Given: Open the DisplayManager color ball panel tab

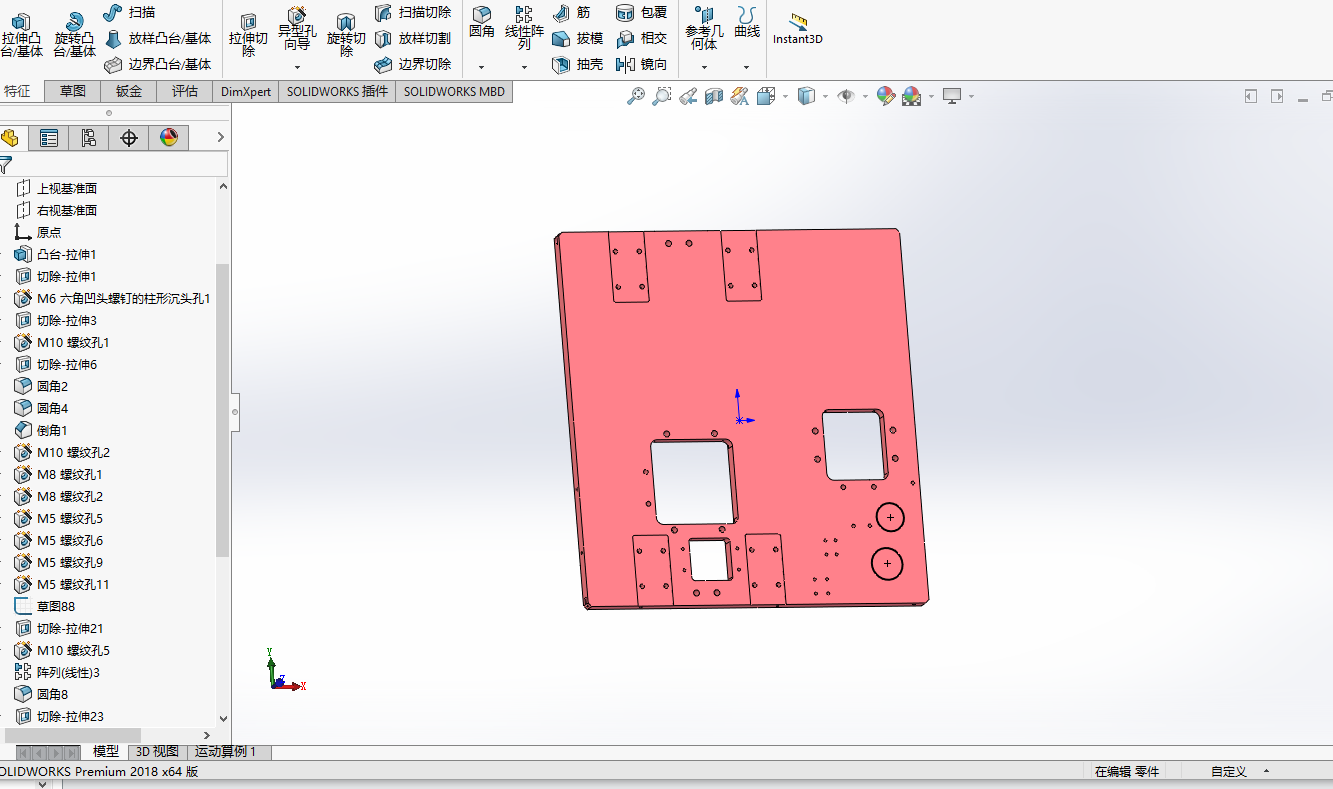Looking at the screenshot, I should (x=169, y=138).
